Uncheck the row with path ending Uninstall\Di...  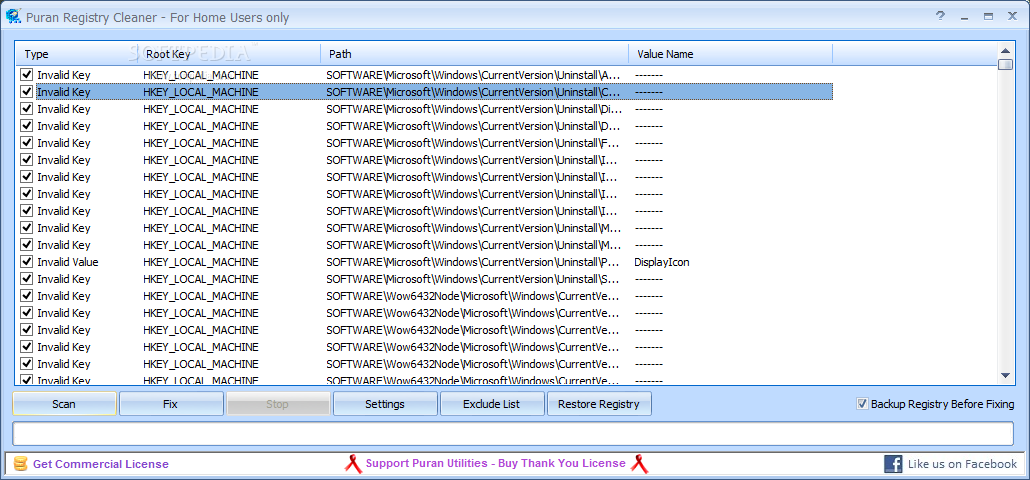coord(26,109)
